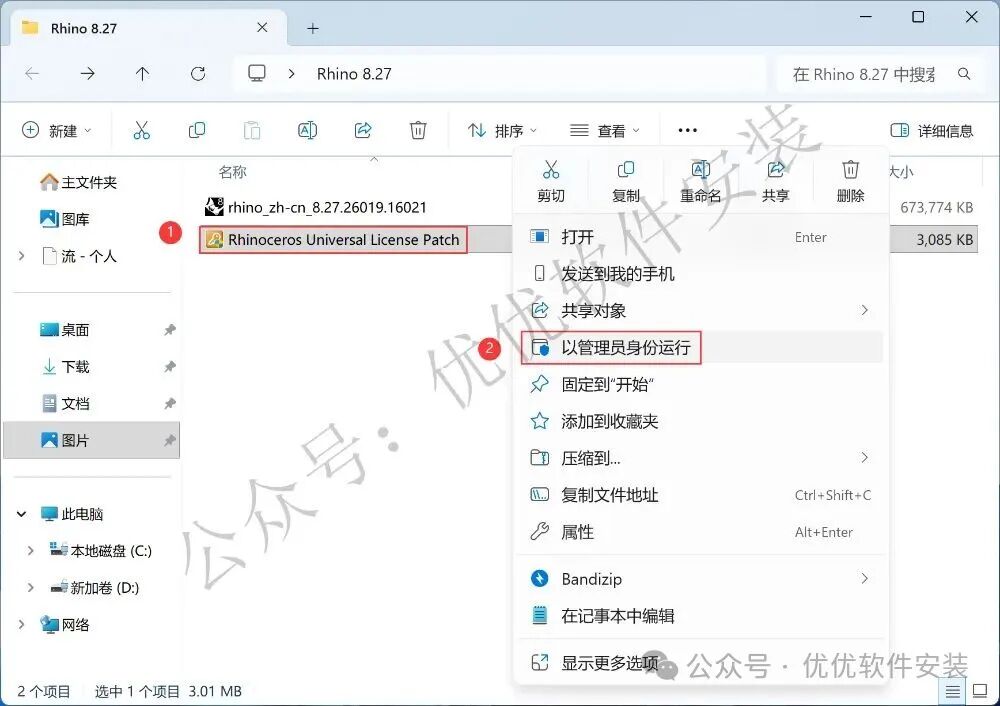Choose 添加到收藏夹
This screenshot has width=1000, height=706.
701,422
